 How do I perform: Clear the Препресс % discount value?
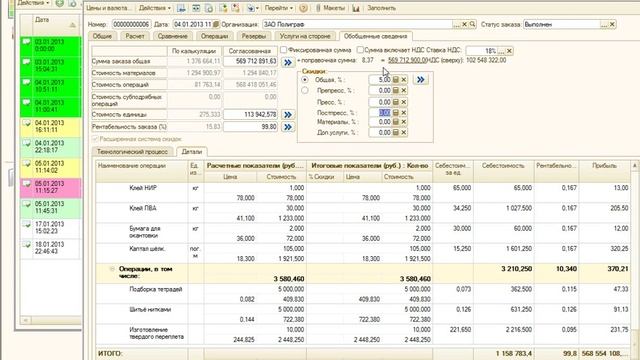tap(404, 90)
